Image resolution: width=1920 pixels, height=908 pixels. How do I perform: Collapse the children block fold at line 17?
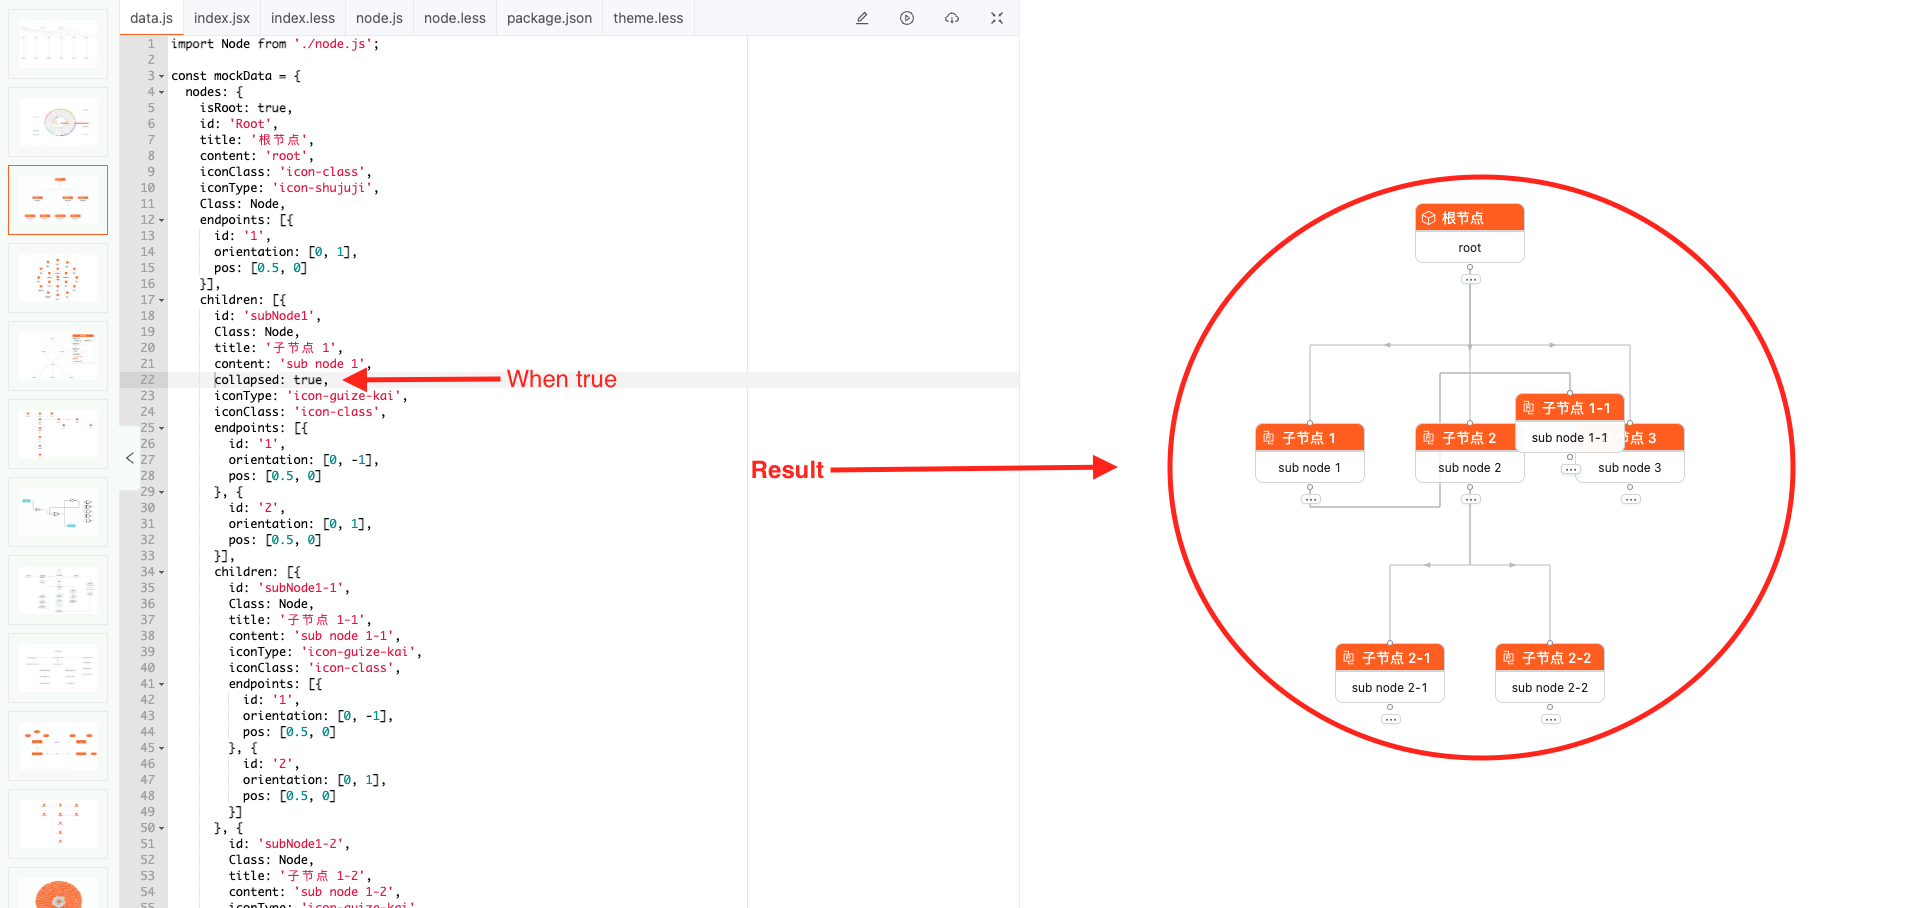(x=162, y=299)
